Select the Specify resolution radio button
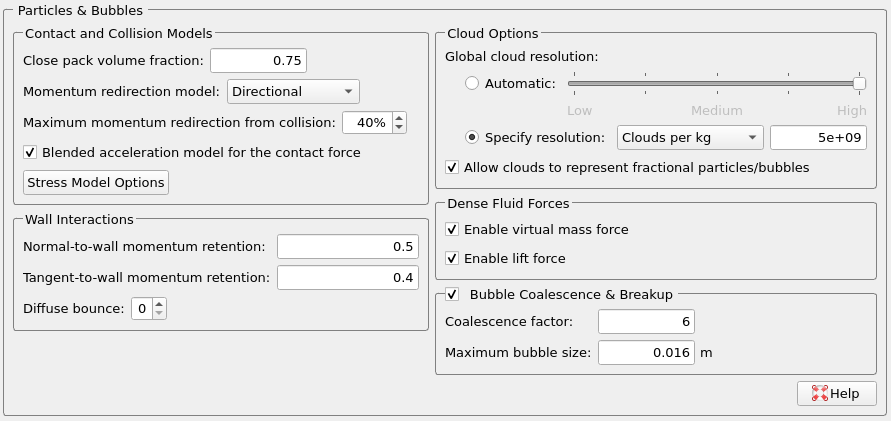Image resolution: width=891 pixels, height=421 pixels. pos(473,137)
